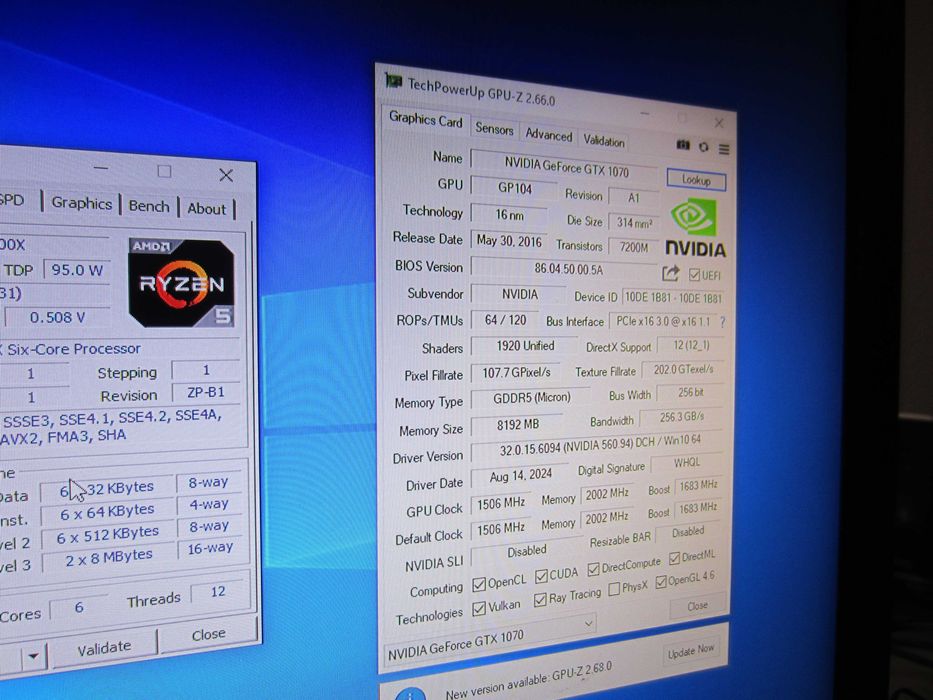Screen dimensions: 933x700
Task: Select the Graphics tab in CPU-Z
Action: pos(82,203)
